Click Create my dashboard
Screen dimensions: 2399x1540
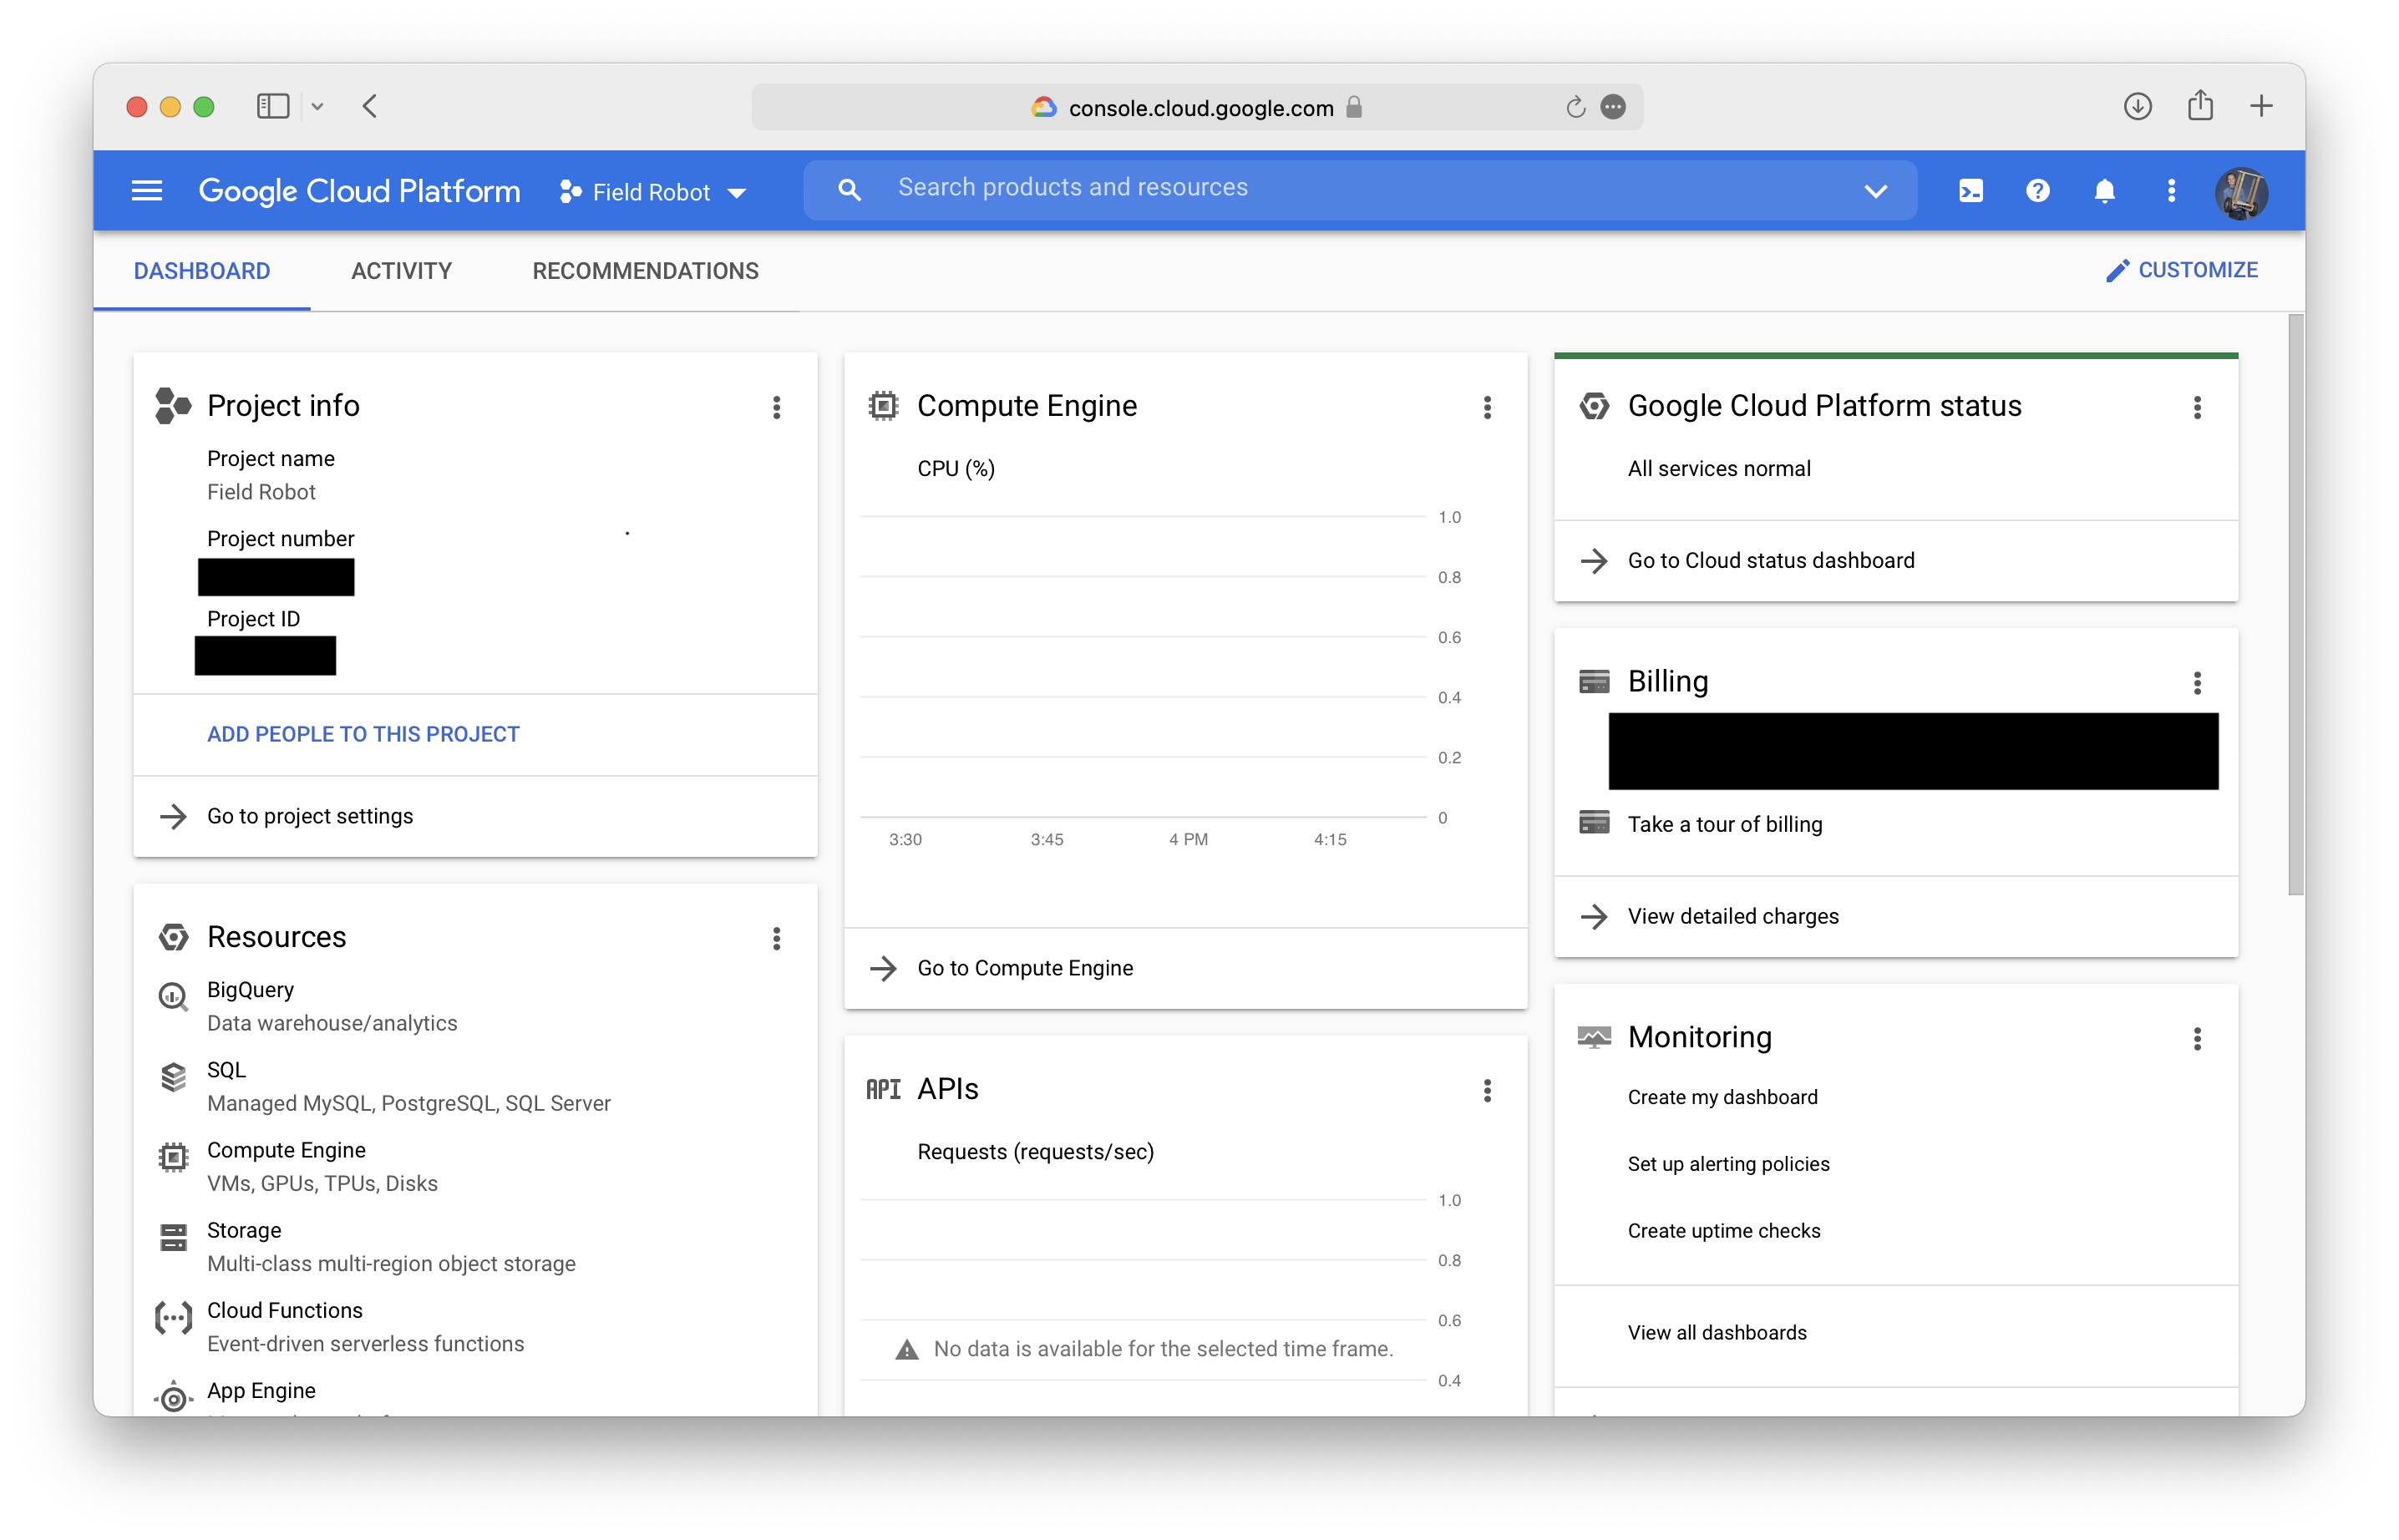click(1722, 1097)
